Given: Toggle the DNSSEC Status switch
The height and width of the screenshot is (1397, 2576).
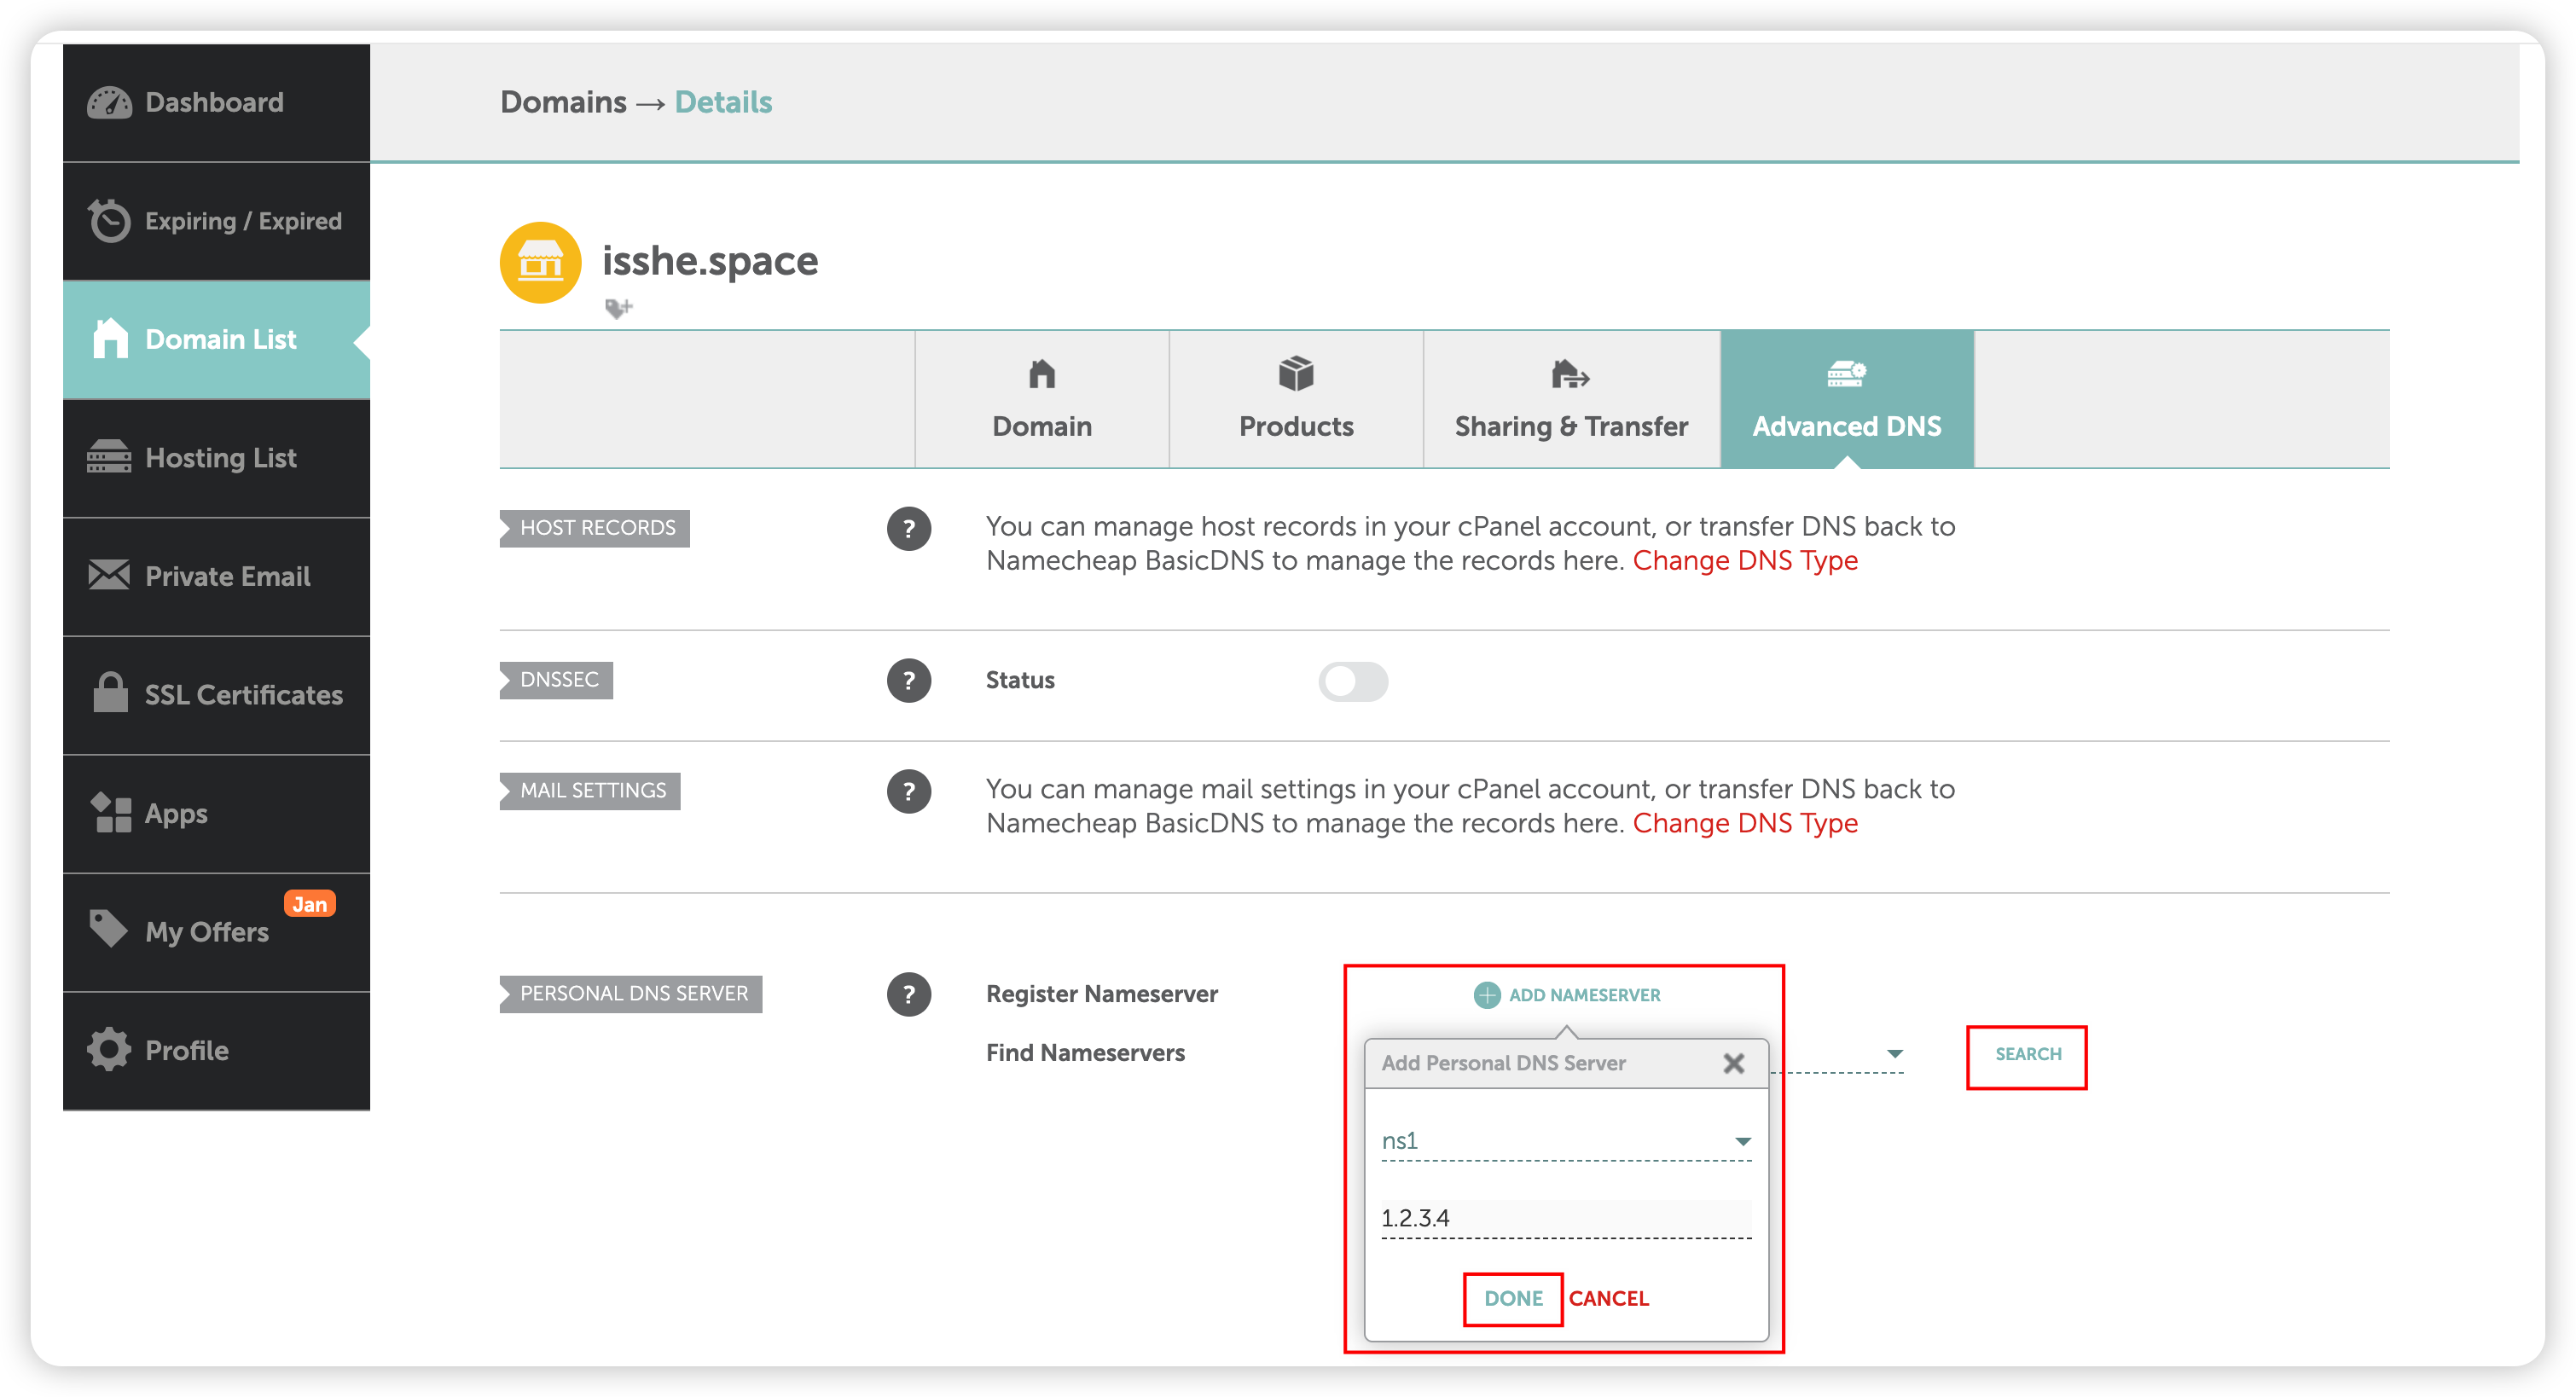Looking at the screenshot, I should [x=1352, y=681].
